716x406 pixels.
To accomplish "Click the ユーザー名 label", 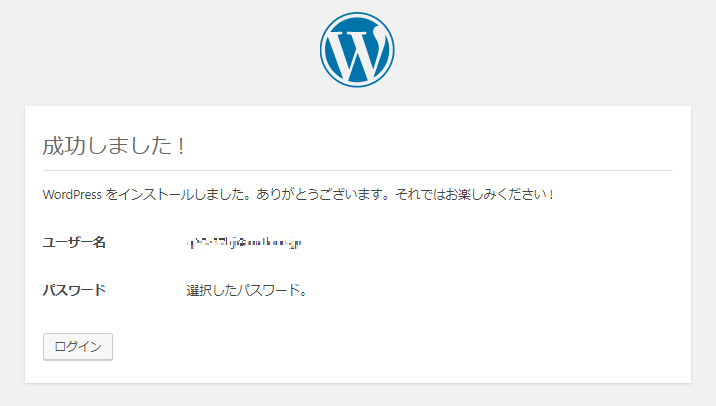I will pos(74,242).
